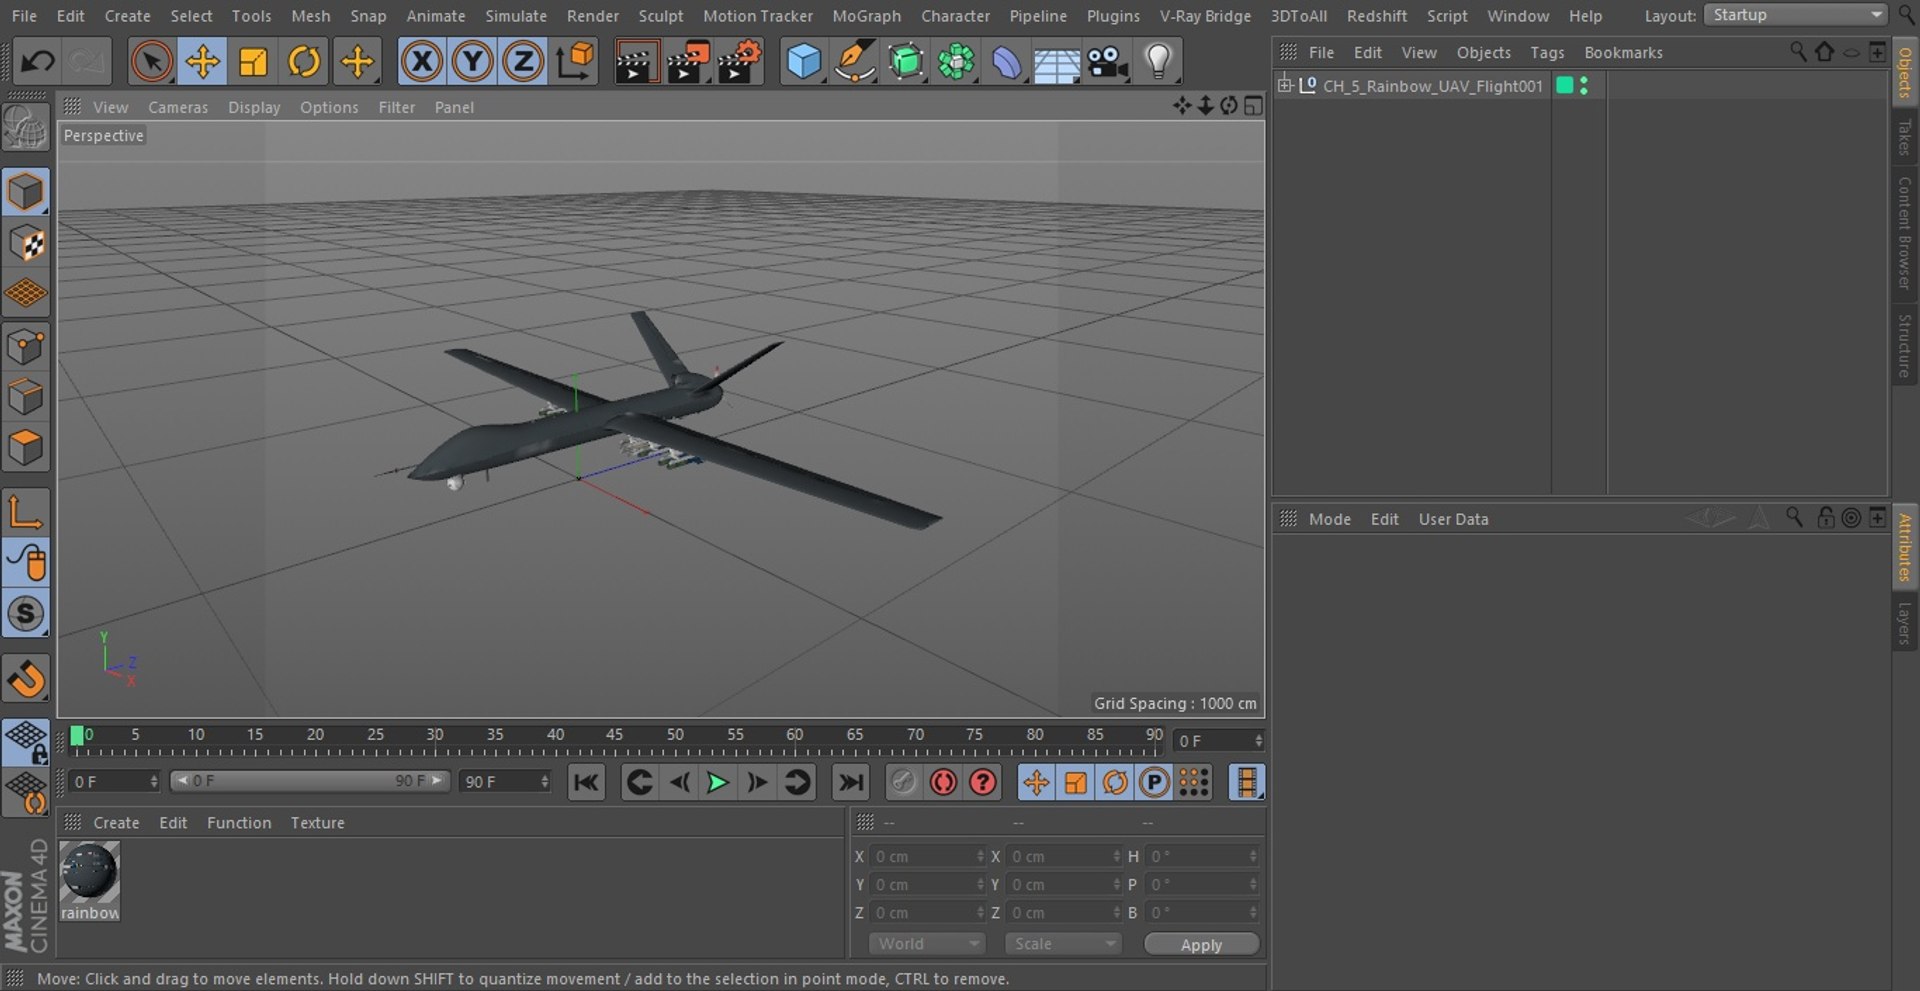Open Render to Picture Viewer icon
This screenshot has width=1920, height=991.
688,62
